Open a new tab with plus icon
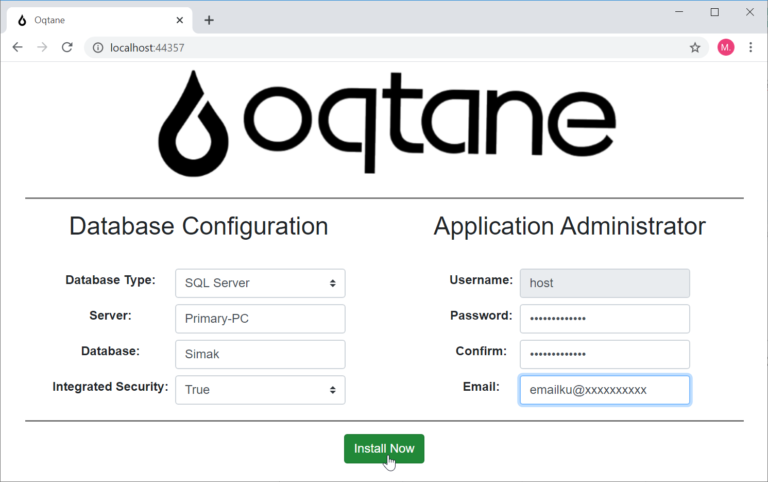 tap(209, 20)
